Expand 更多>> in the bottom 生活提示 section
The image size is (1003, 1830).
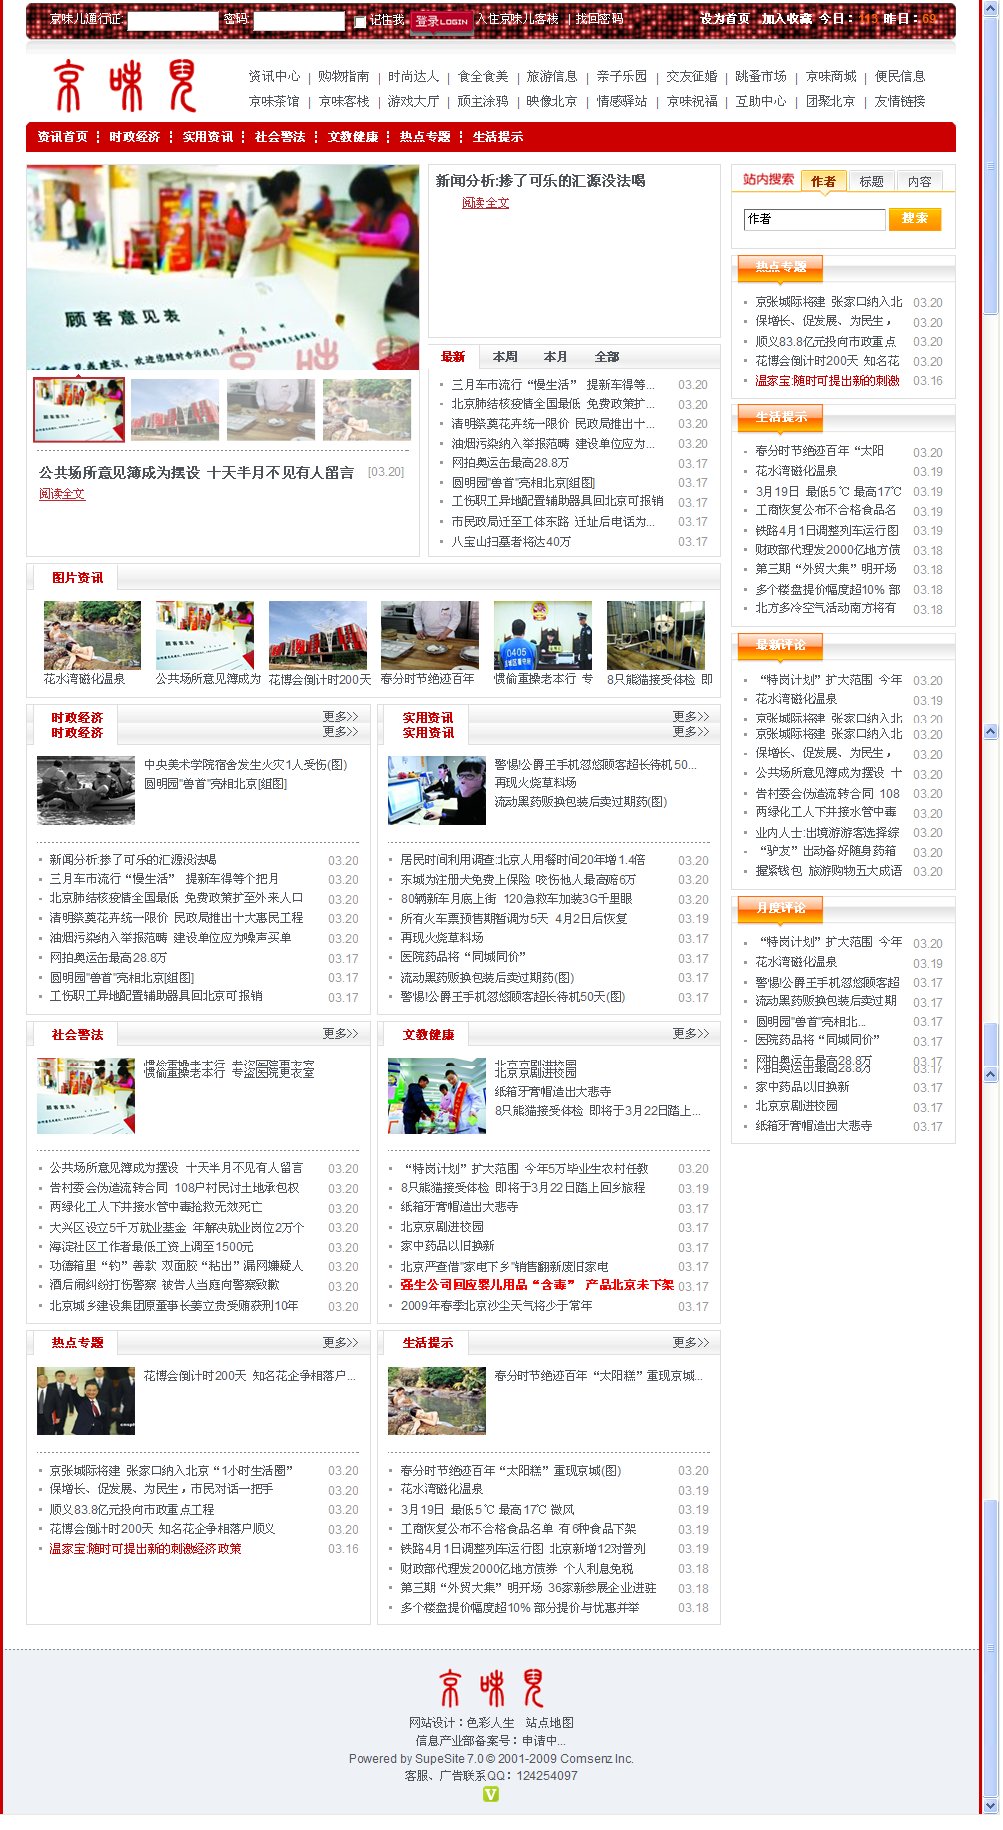pos(690,1343)
